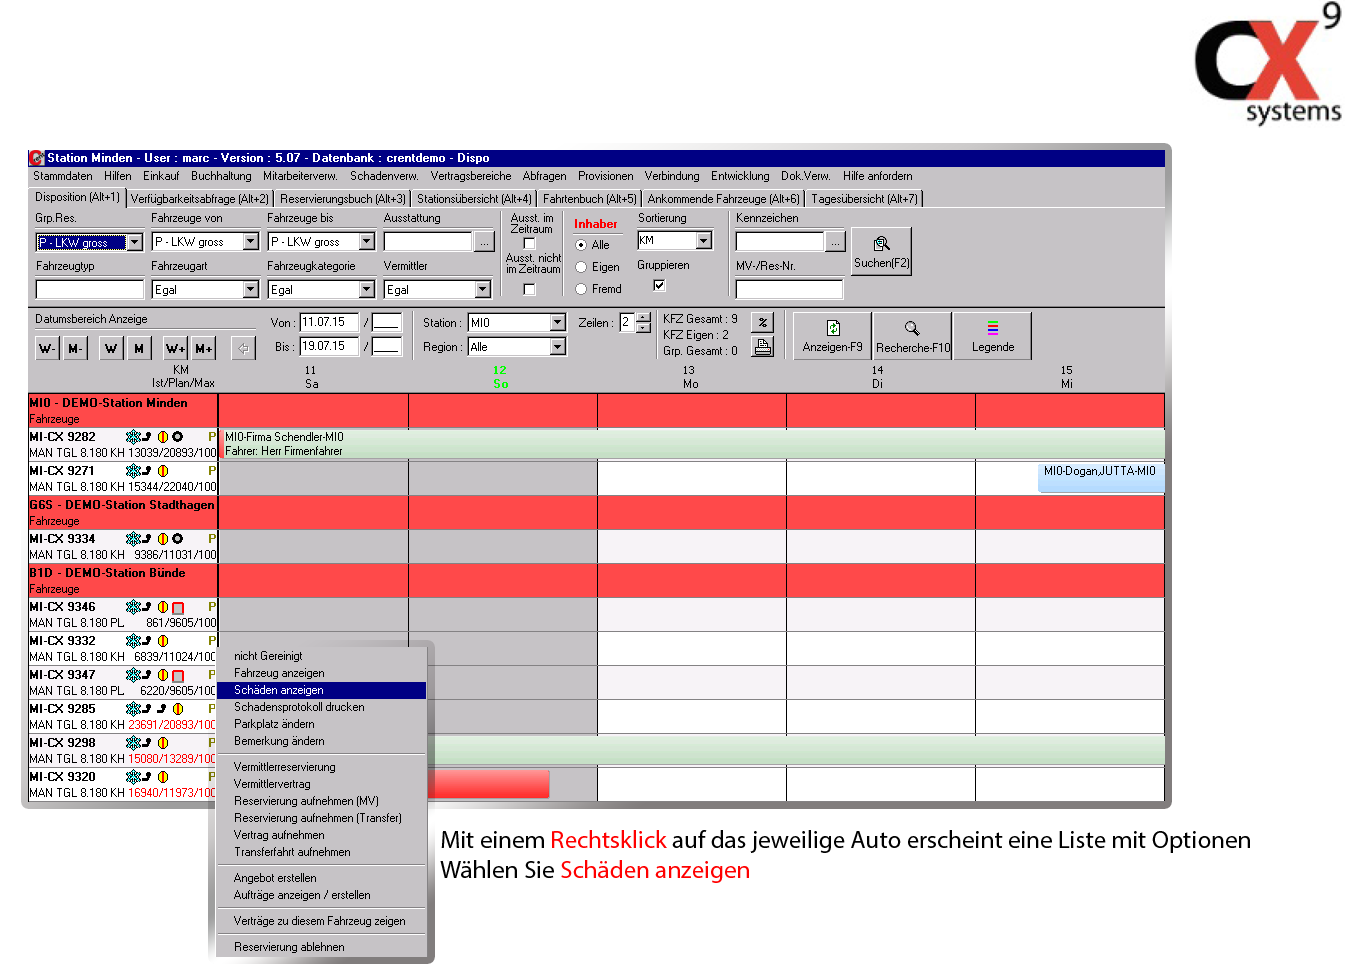Click the light blue M10-Dogan,JUTTA booking bar
The width and height of the screenshot is (1372, 975).
(1100, 477)
